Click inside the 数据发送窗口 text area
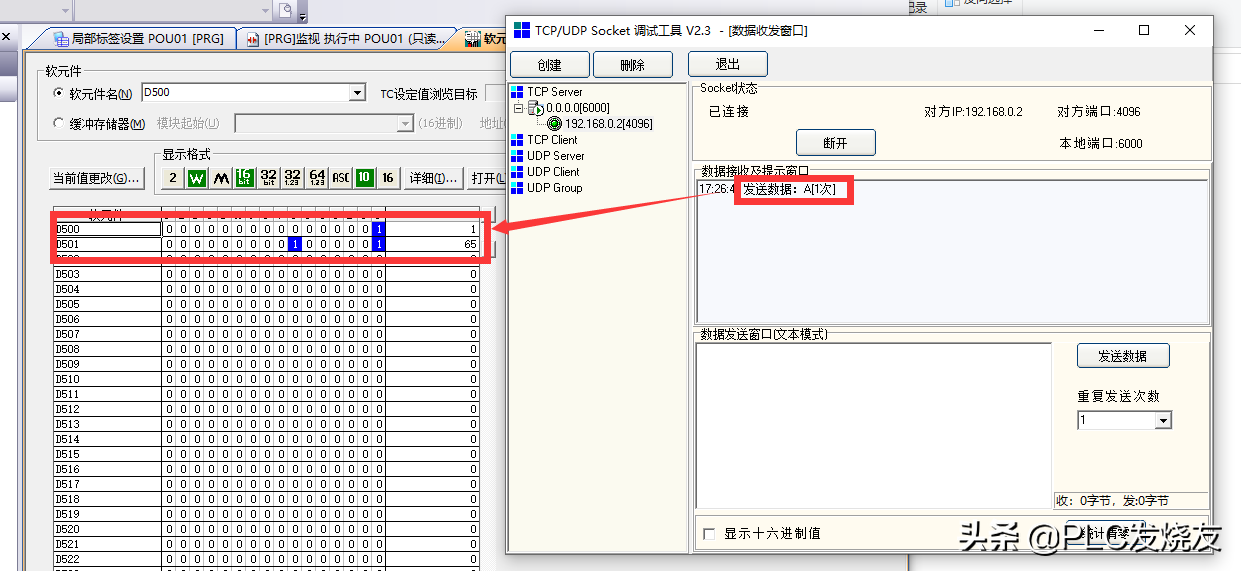This screenshot has height=571, width=1241. [x=873, y=425]
